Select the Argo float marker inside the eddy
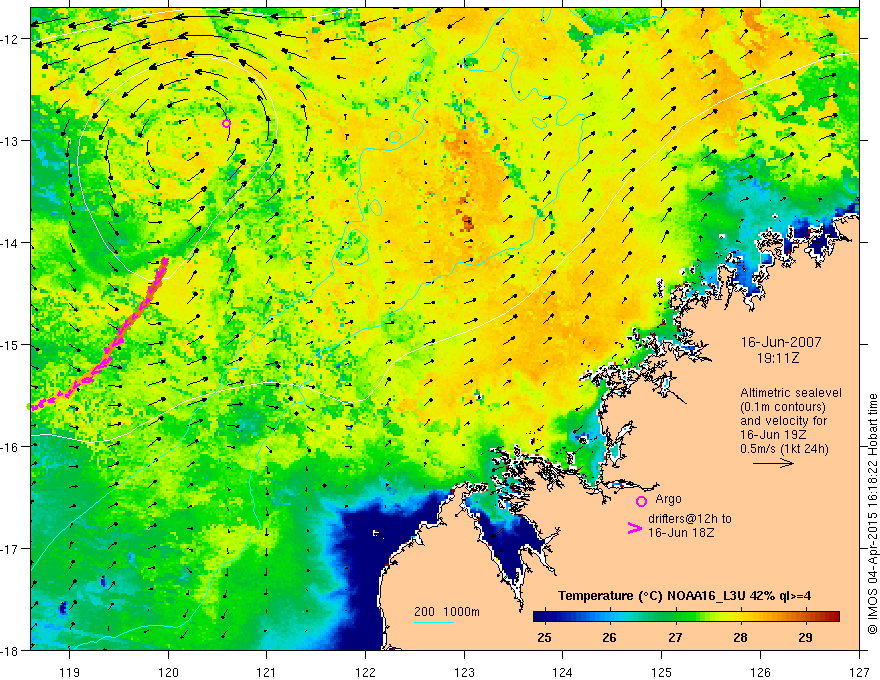 coord(226,123)
